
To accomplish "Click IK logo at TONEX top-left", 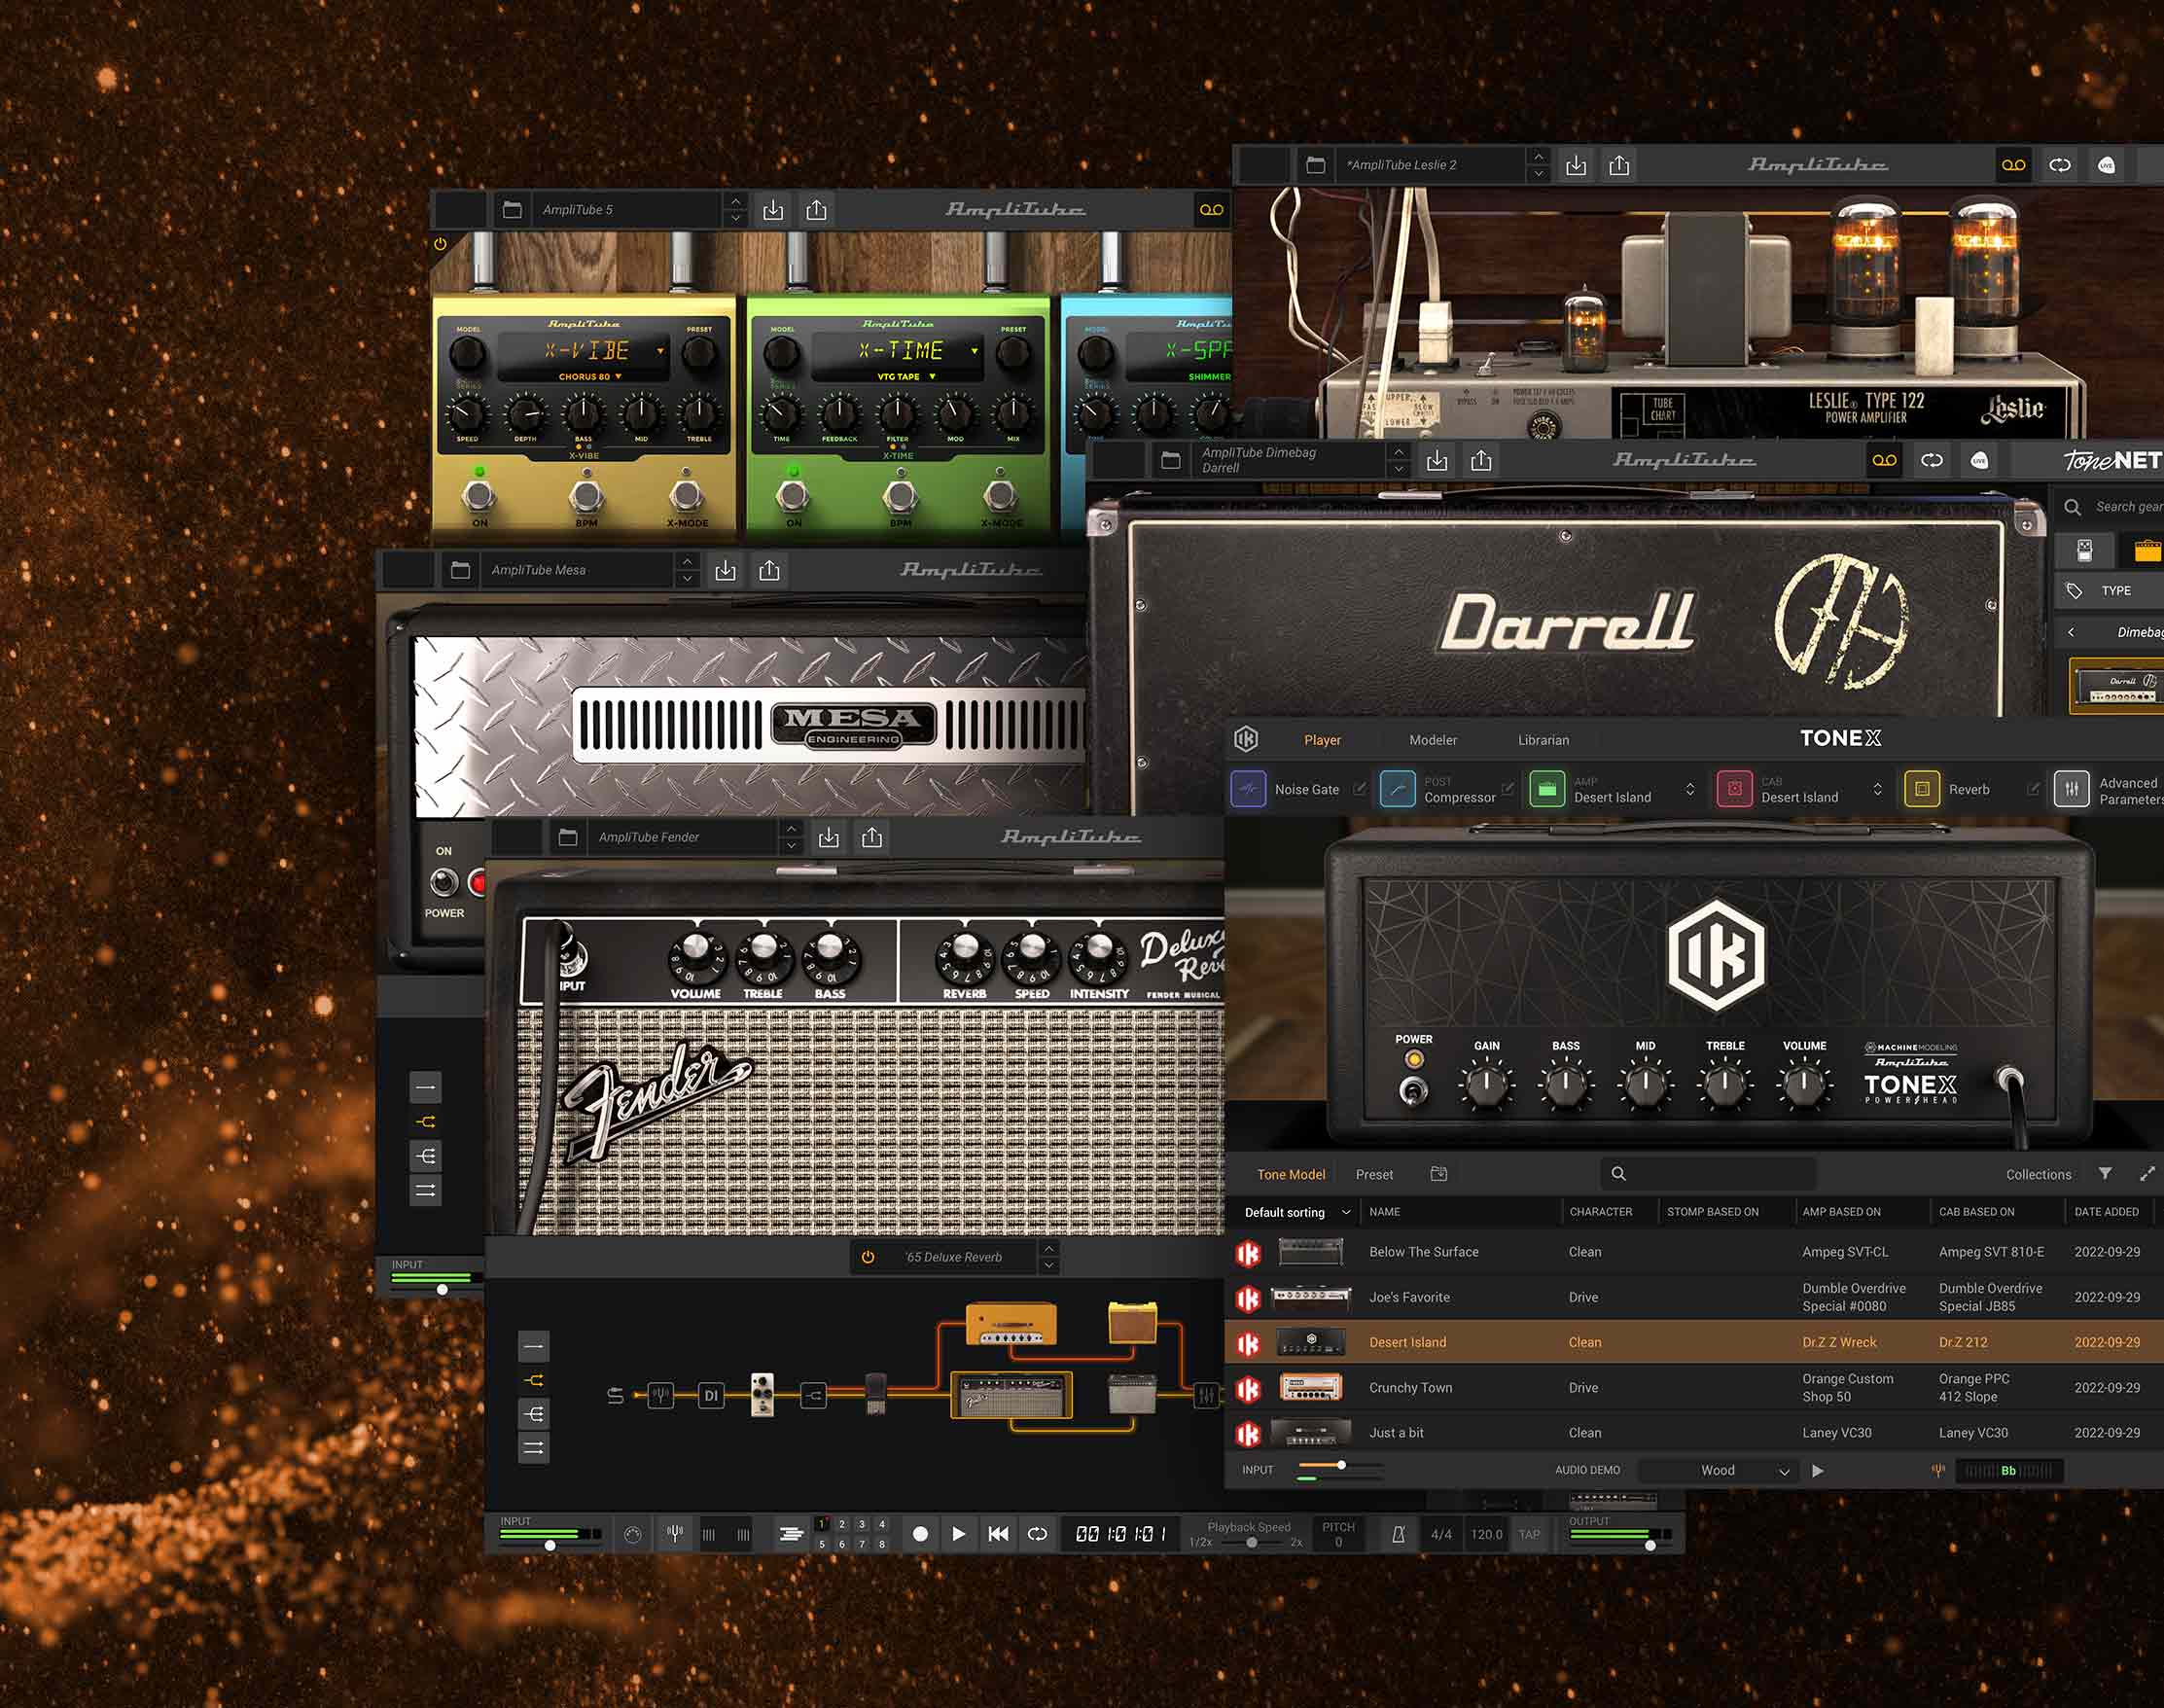I will 1245,739.
